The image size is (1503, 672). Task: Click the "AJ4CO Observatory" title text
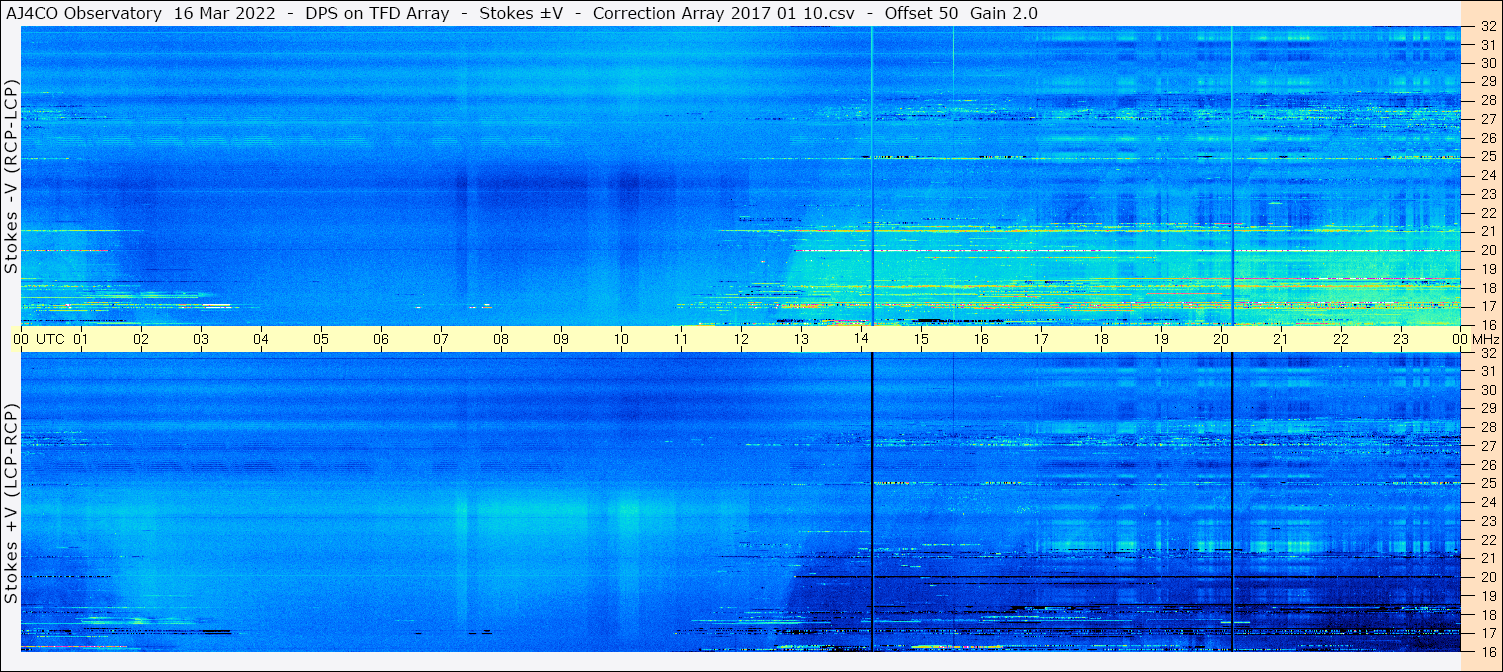point(83,14)
